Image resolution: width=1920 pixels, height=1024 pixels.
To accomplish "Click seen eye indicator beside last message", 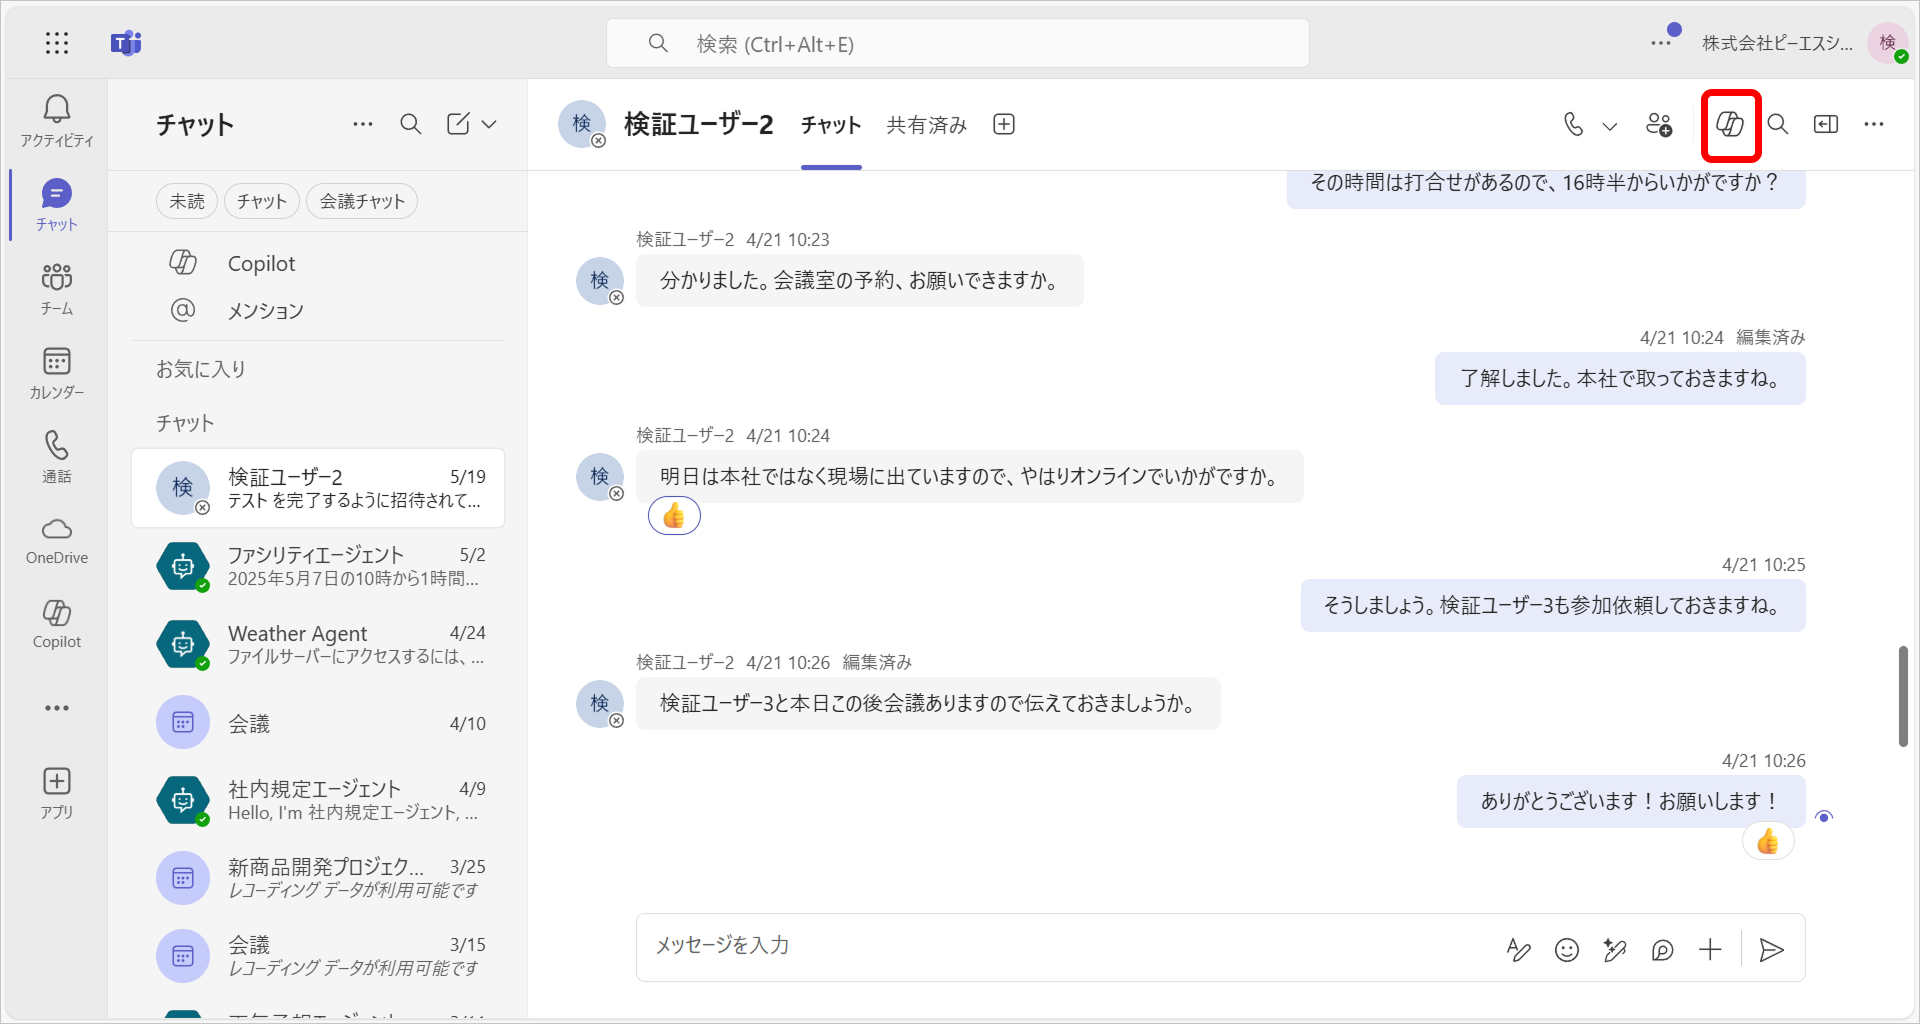I will [1824, 817].
